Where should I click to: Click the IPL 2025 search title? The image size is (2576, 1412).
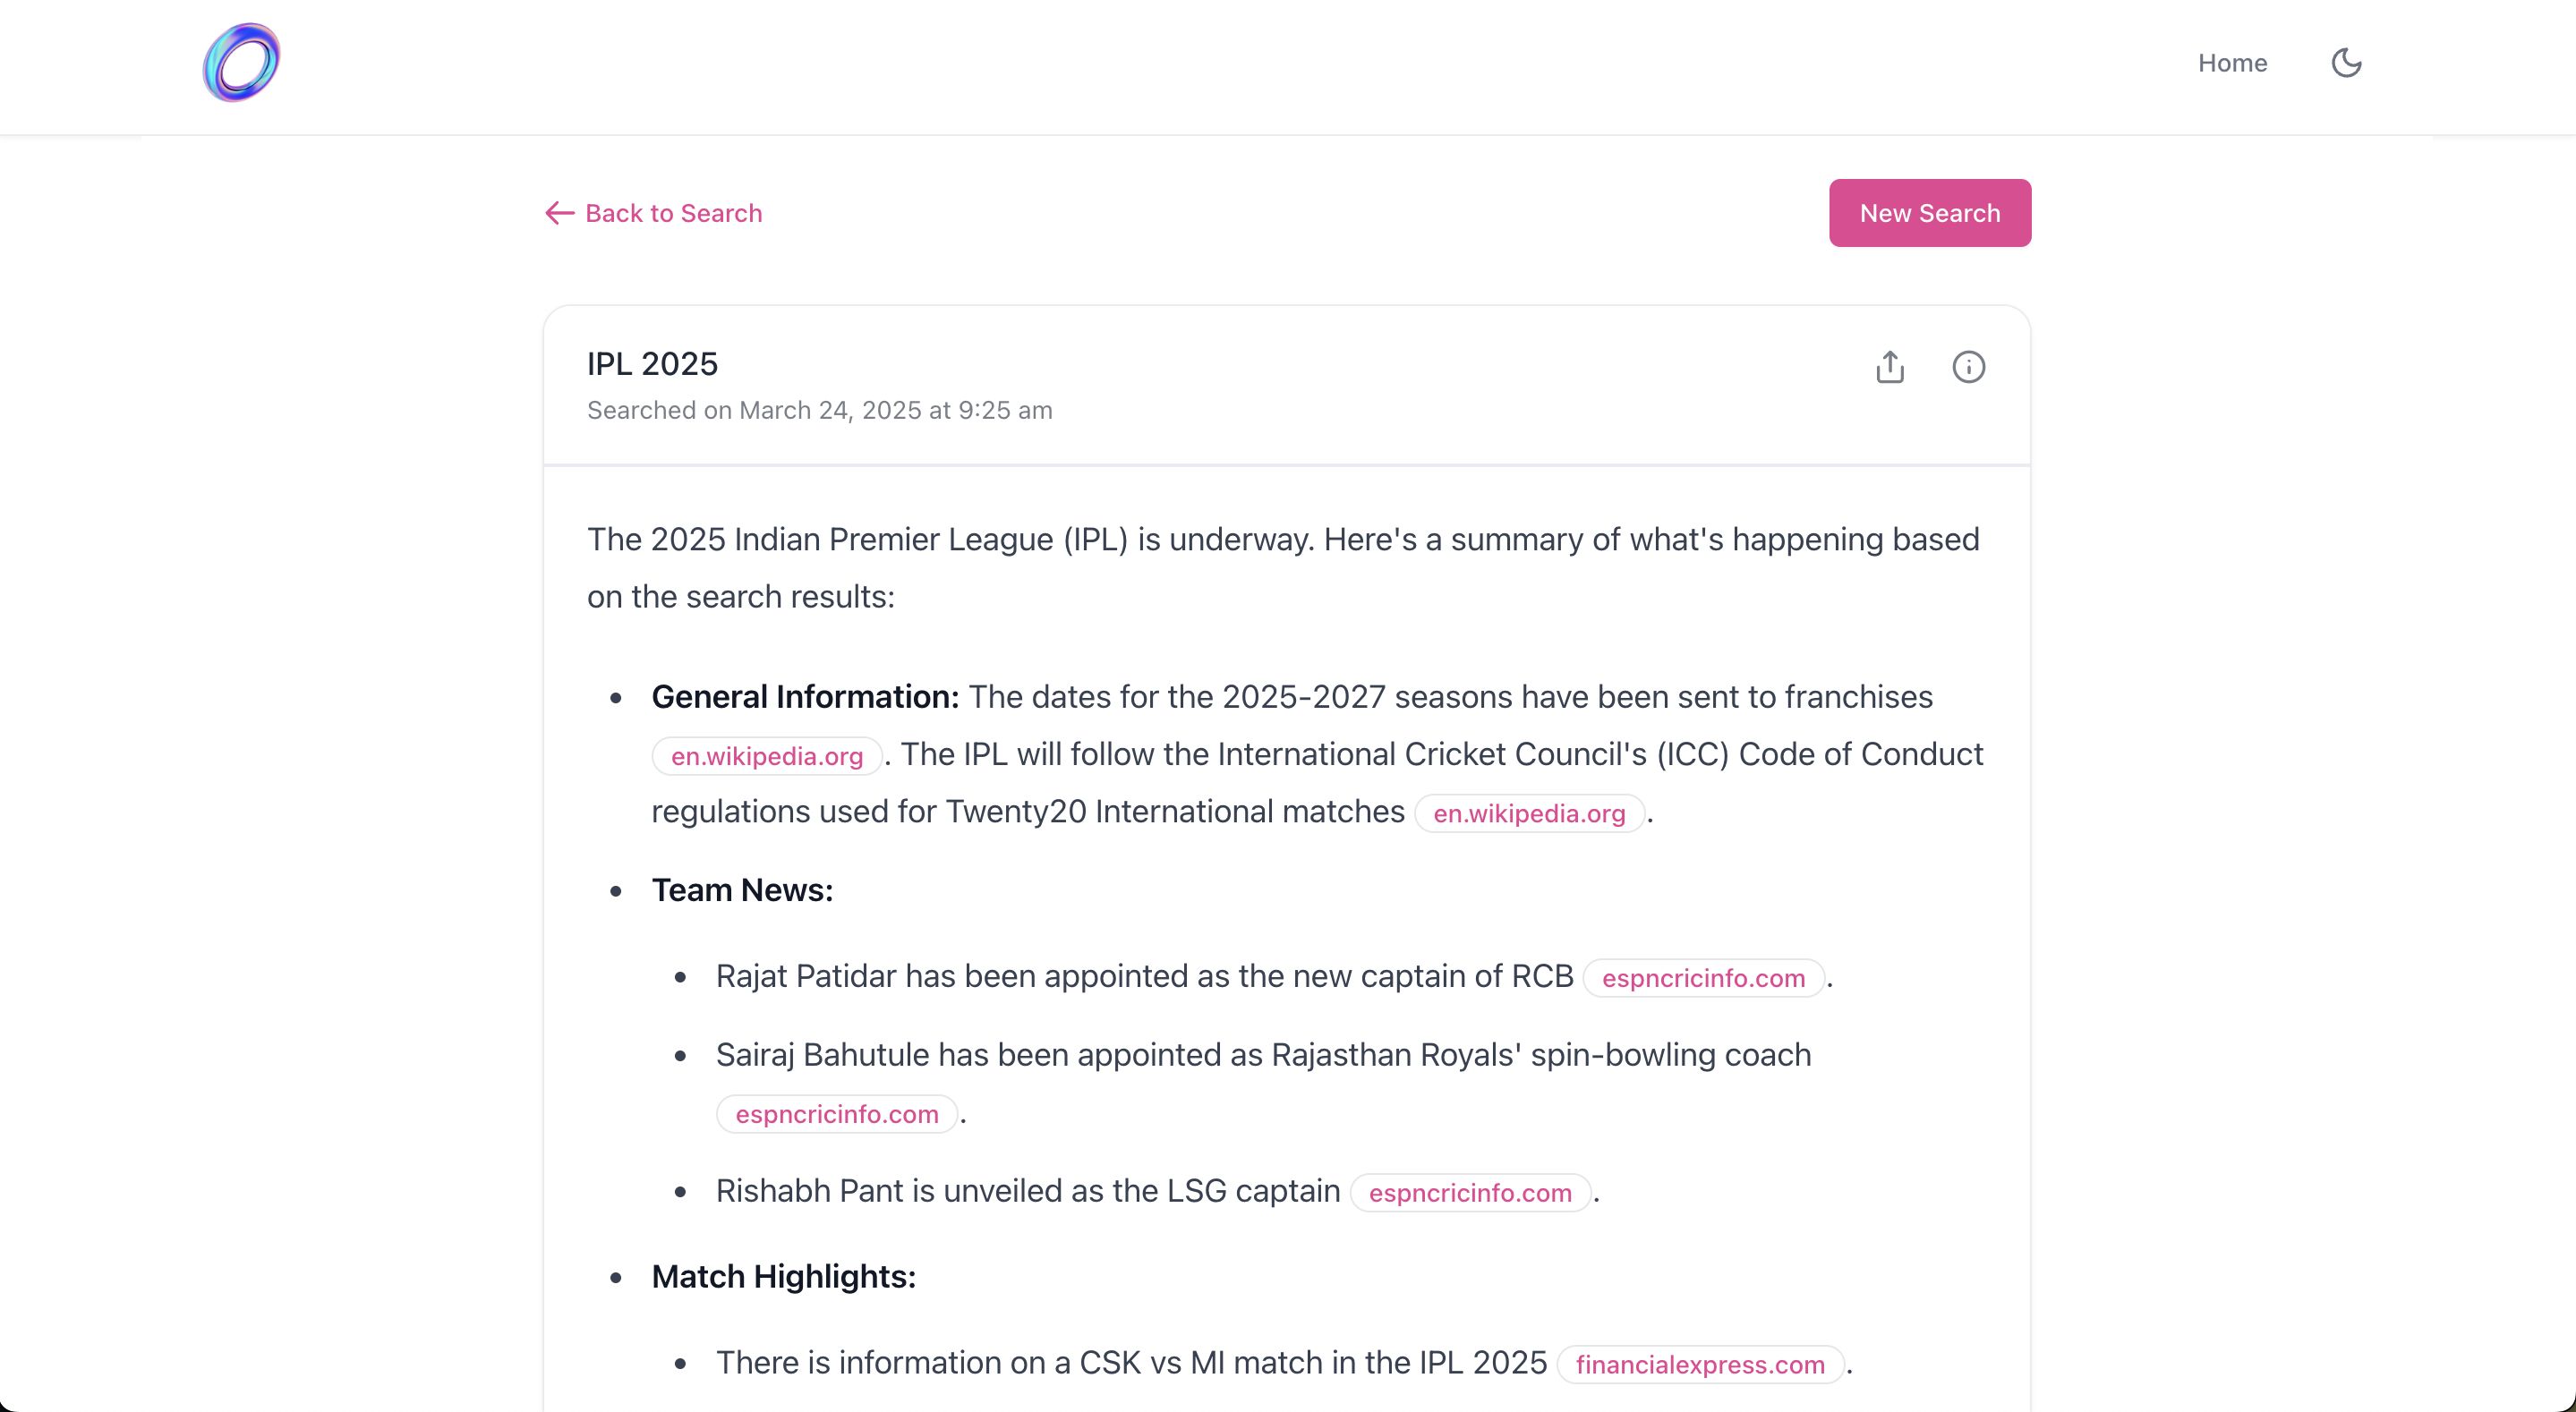(652, 364)
